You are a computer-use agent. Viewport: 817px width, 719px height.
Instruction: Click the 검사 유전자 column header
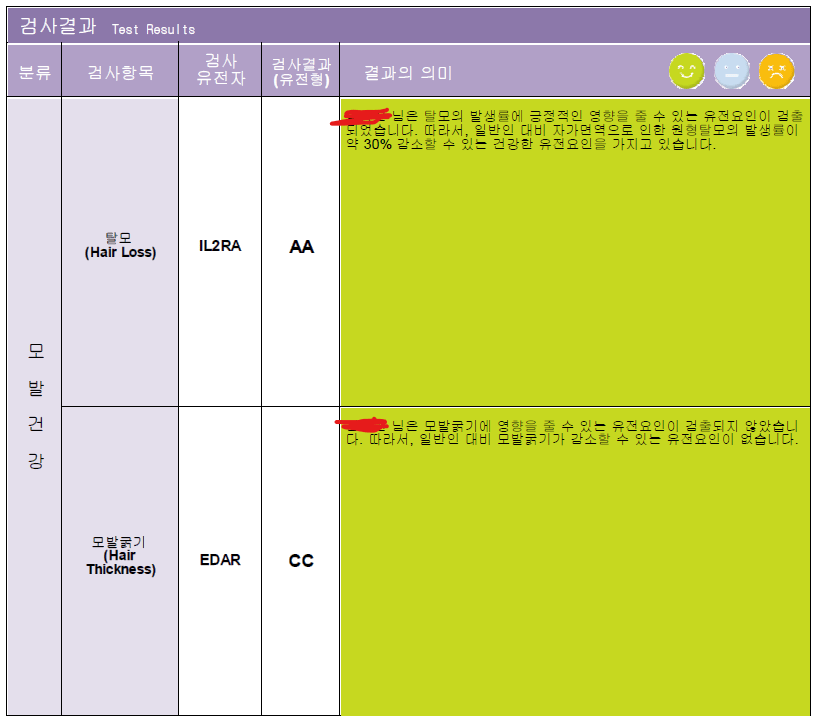click(220, 70)
